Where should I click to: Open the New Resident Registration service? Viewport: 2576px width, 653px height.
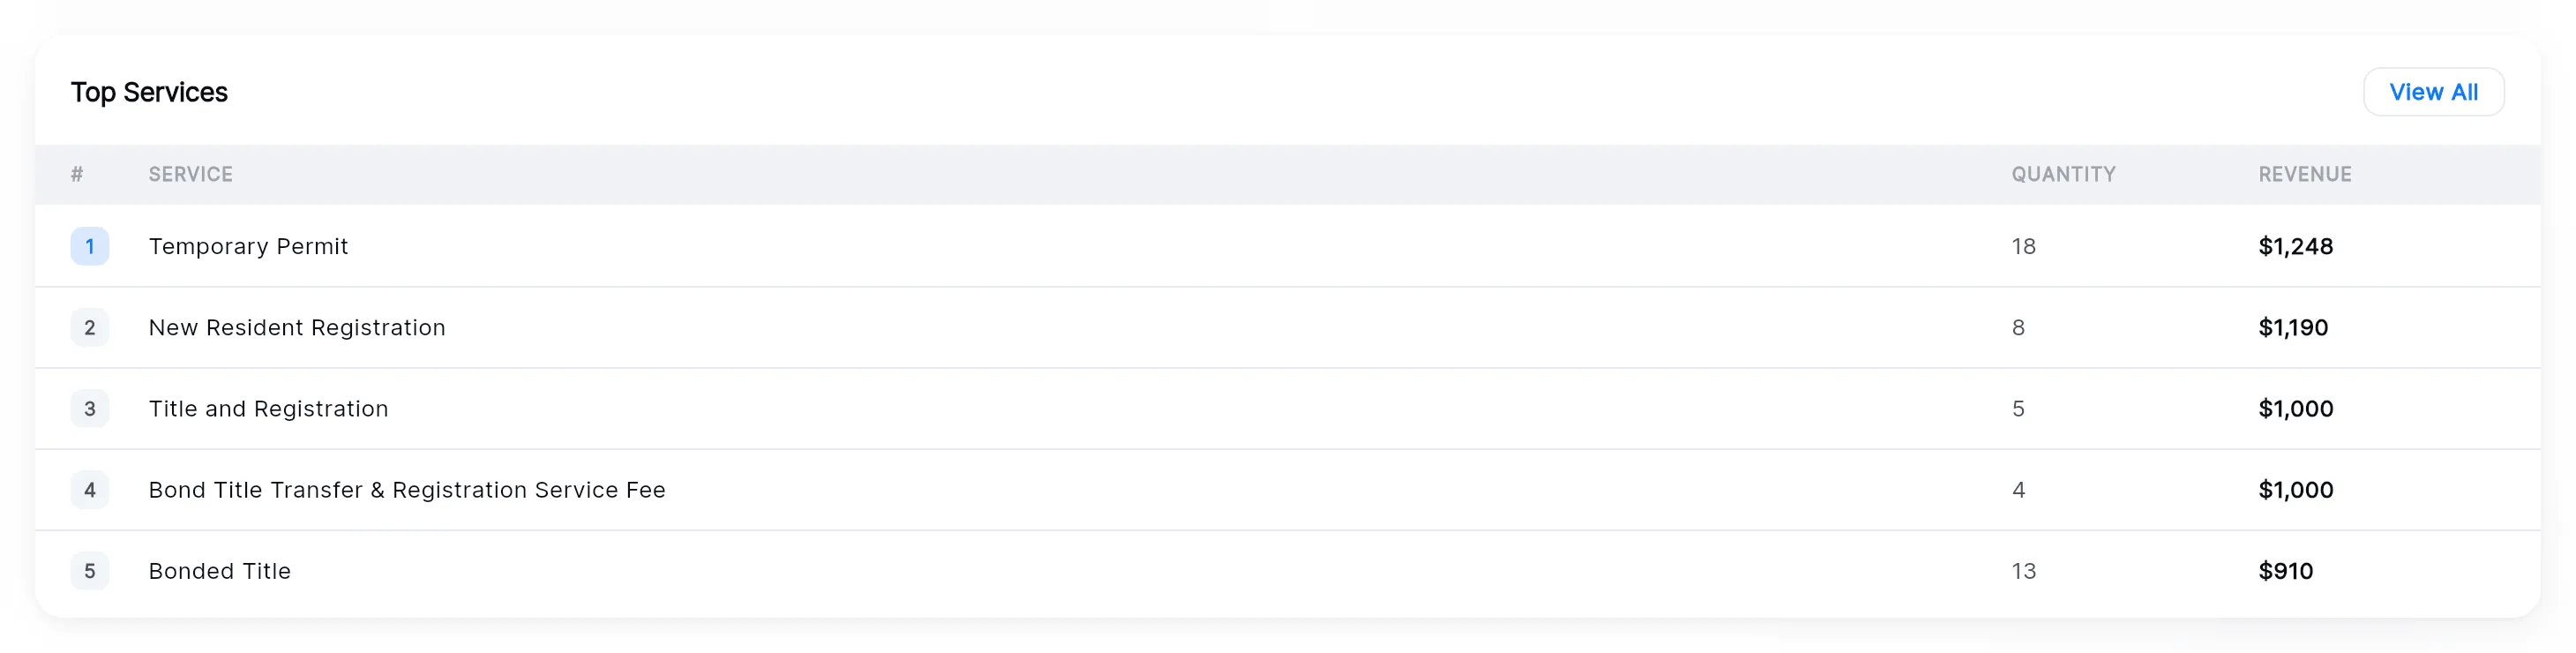coord(297,327)
